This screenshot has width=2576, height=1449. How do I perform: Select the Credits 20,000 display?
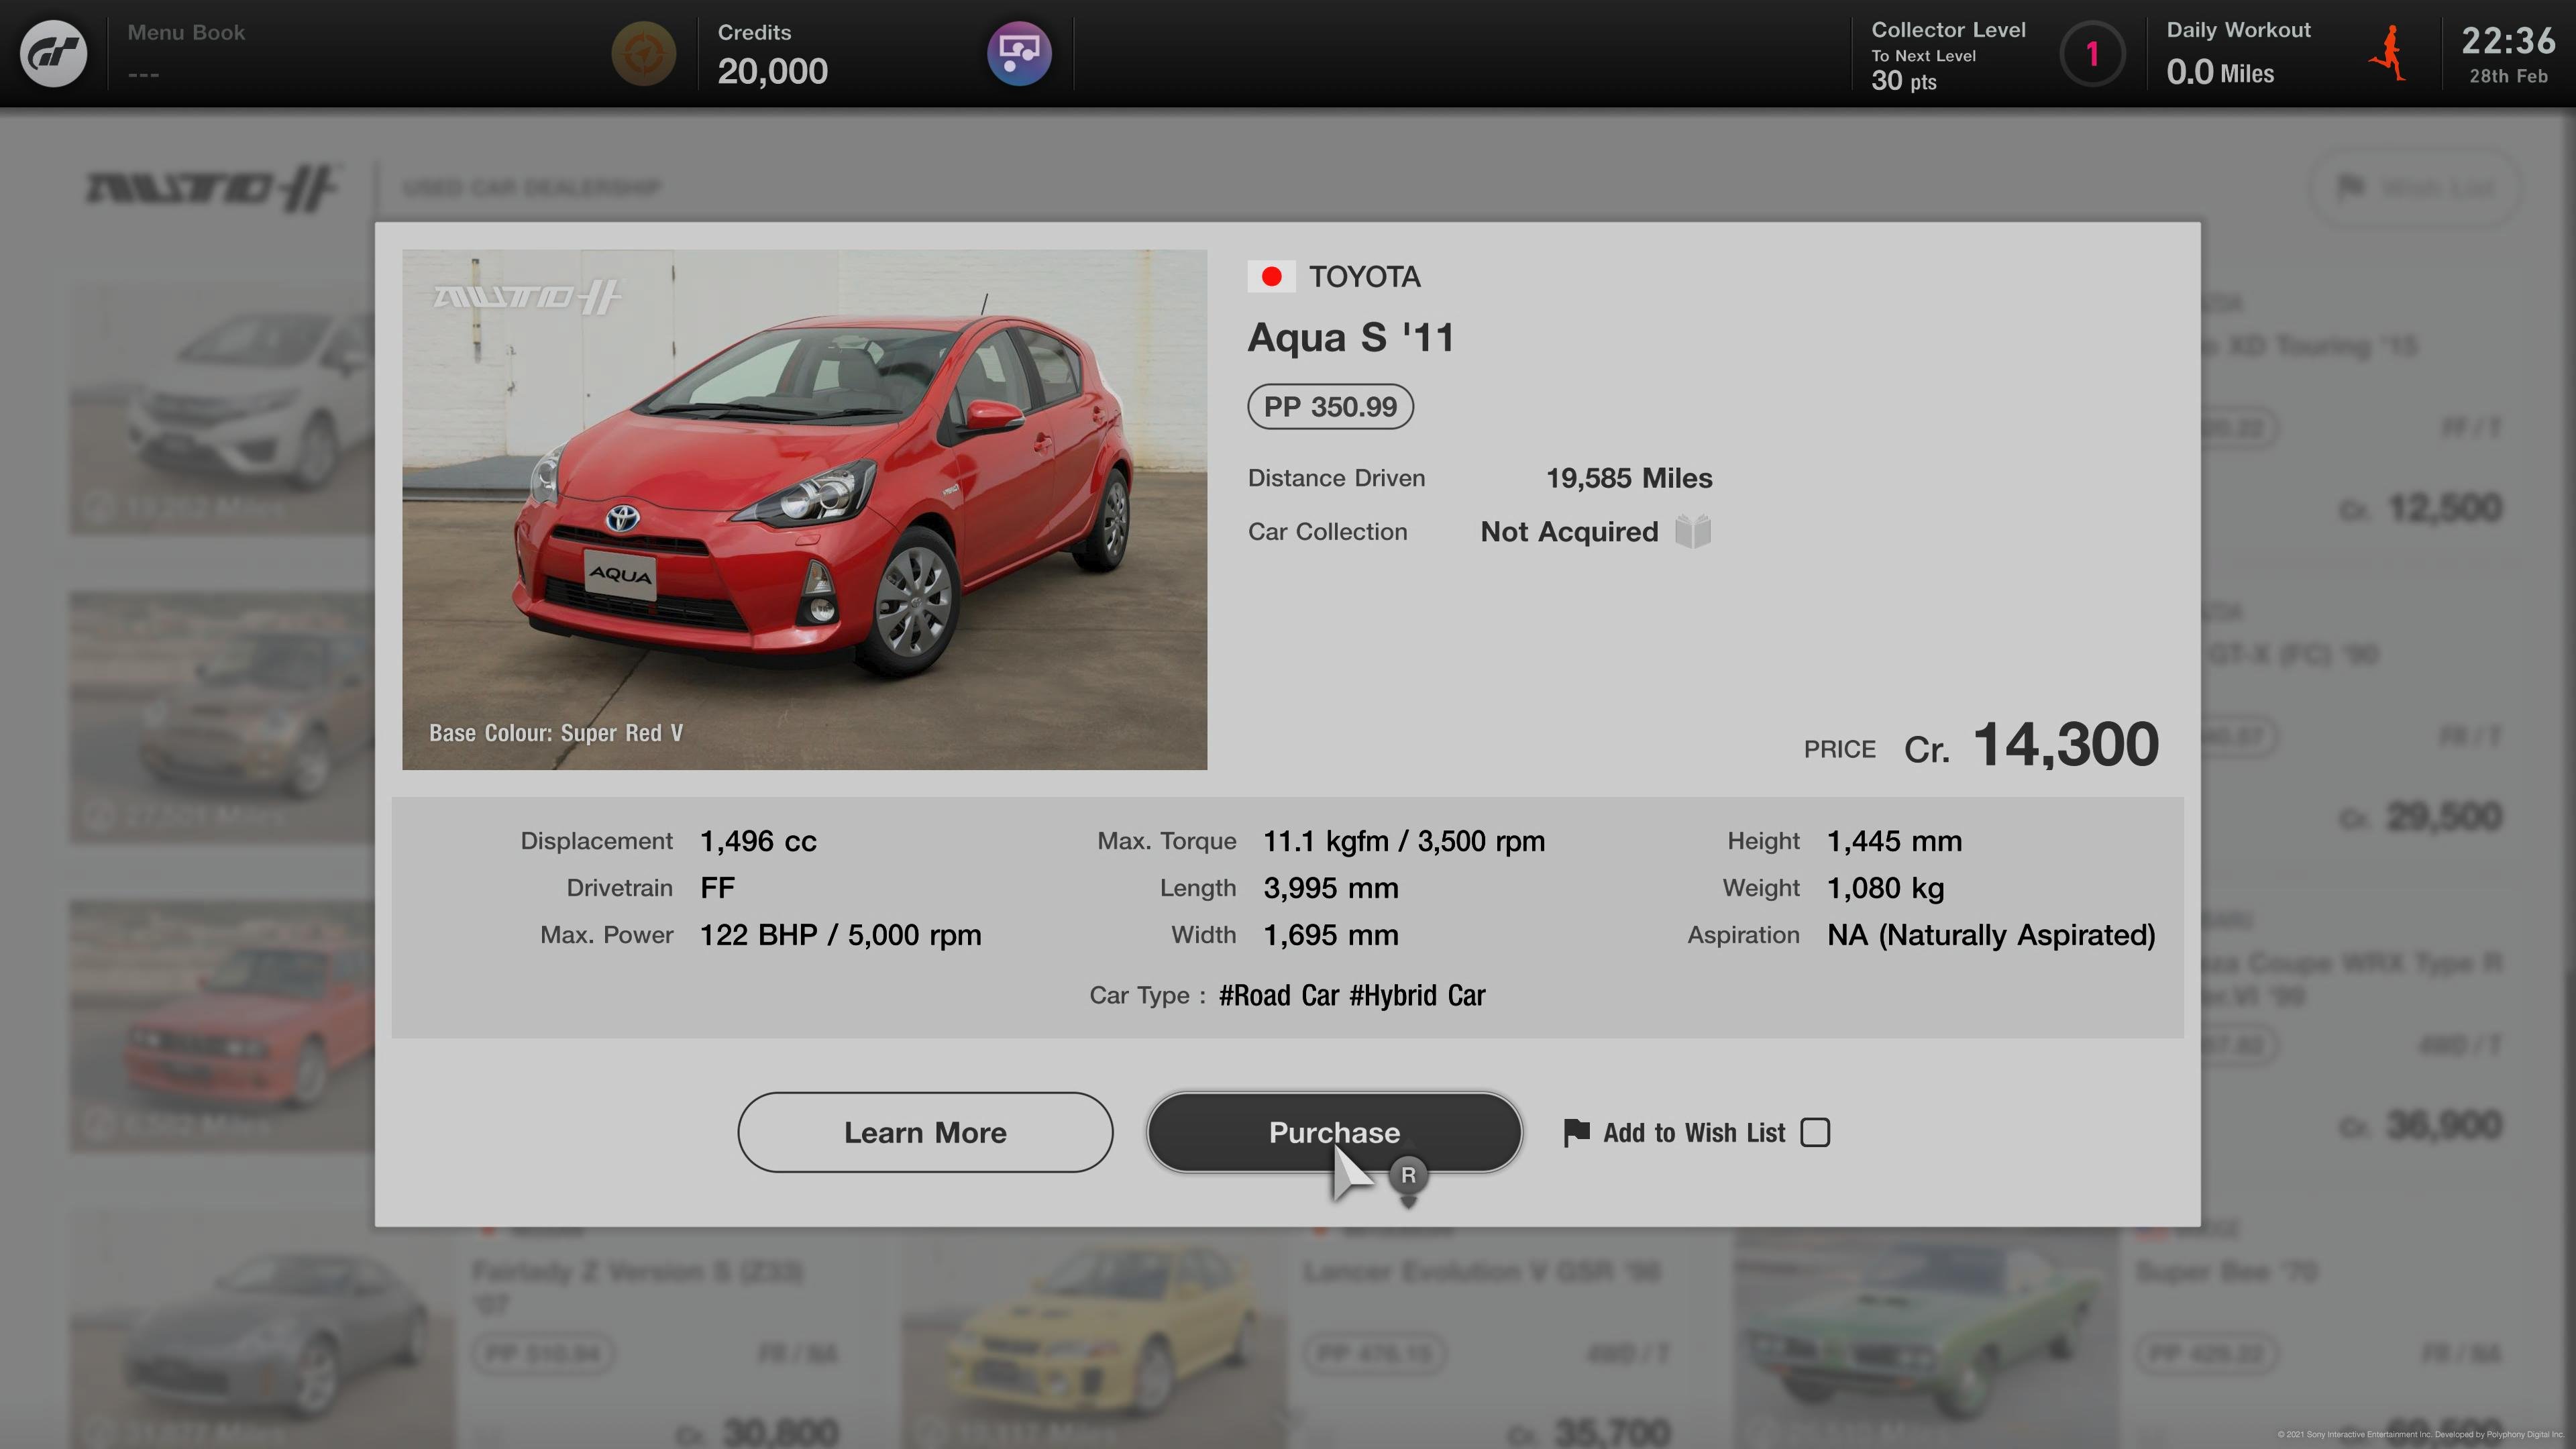tap(772, 54)
